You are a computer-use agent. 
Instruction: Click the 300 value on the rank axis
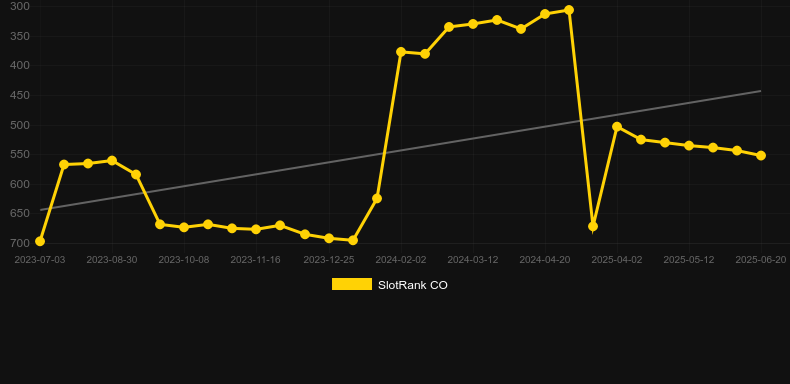(x=20, y=7)
